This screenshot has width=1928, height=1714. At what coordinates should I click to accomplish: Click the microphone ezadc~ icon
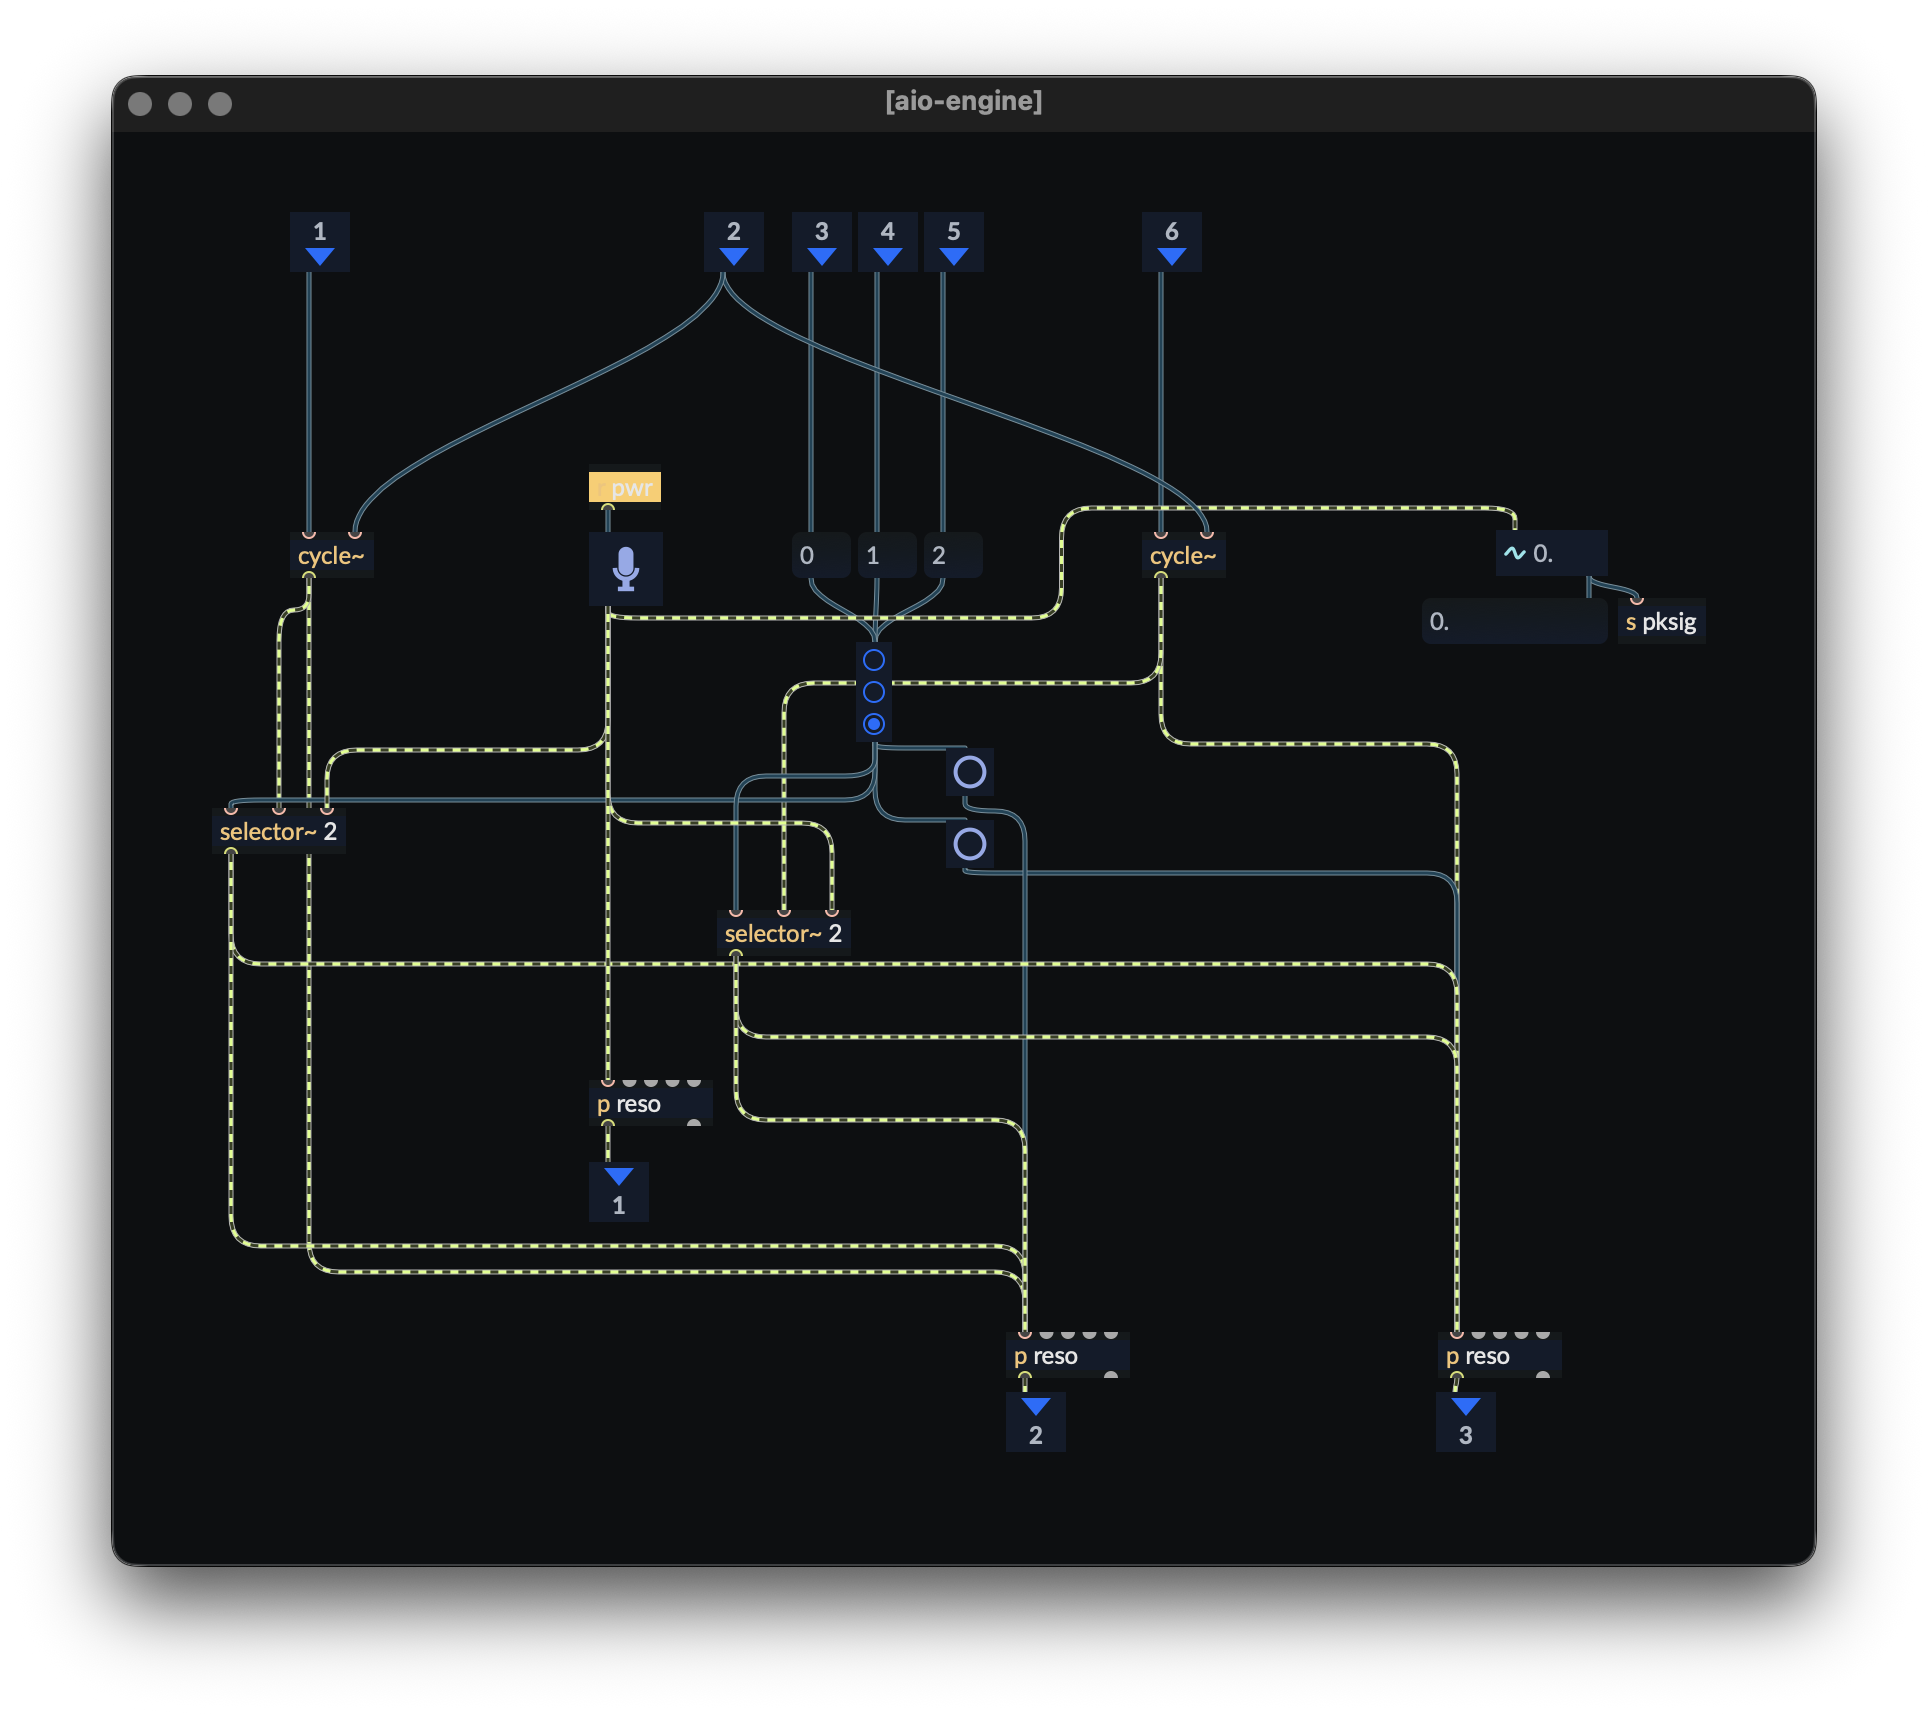(x=626, y=568)
